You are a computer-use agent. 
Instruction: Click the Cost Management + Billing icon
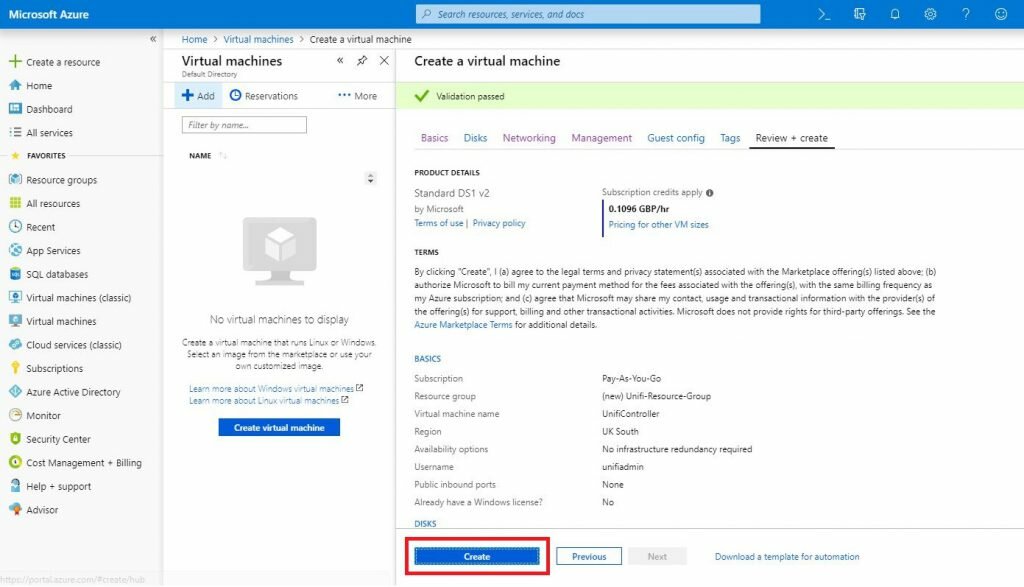click(15, 462)
